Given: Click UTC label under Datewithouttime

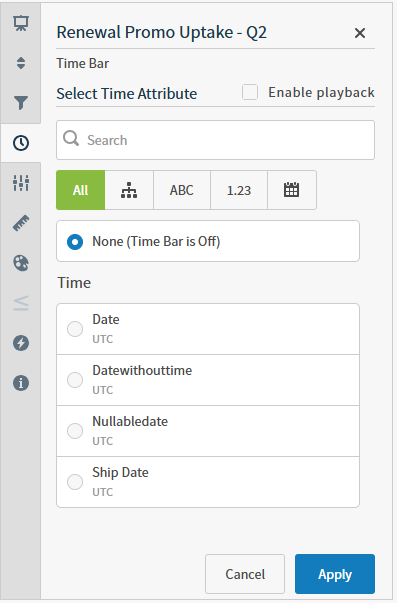Looking at the screenshot, I should click(x=103, y=390).
